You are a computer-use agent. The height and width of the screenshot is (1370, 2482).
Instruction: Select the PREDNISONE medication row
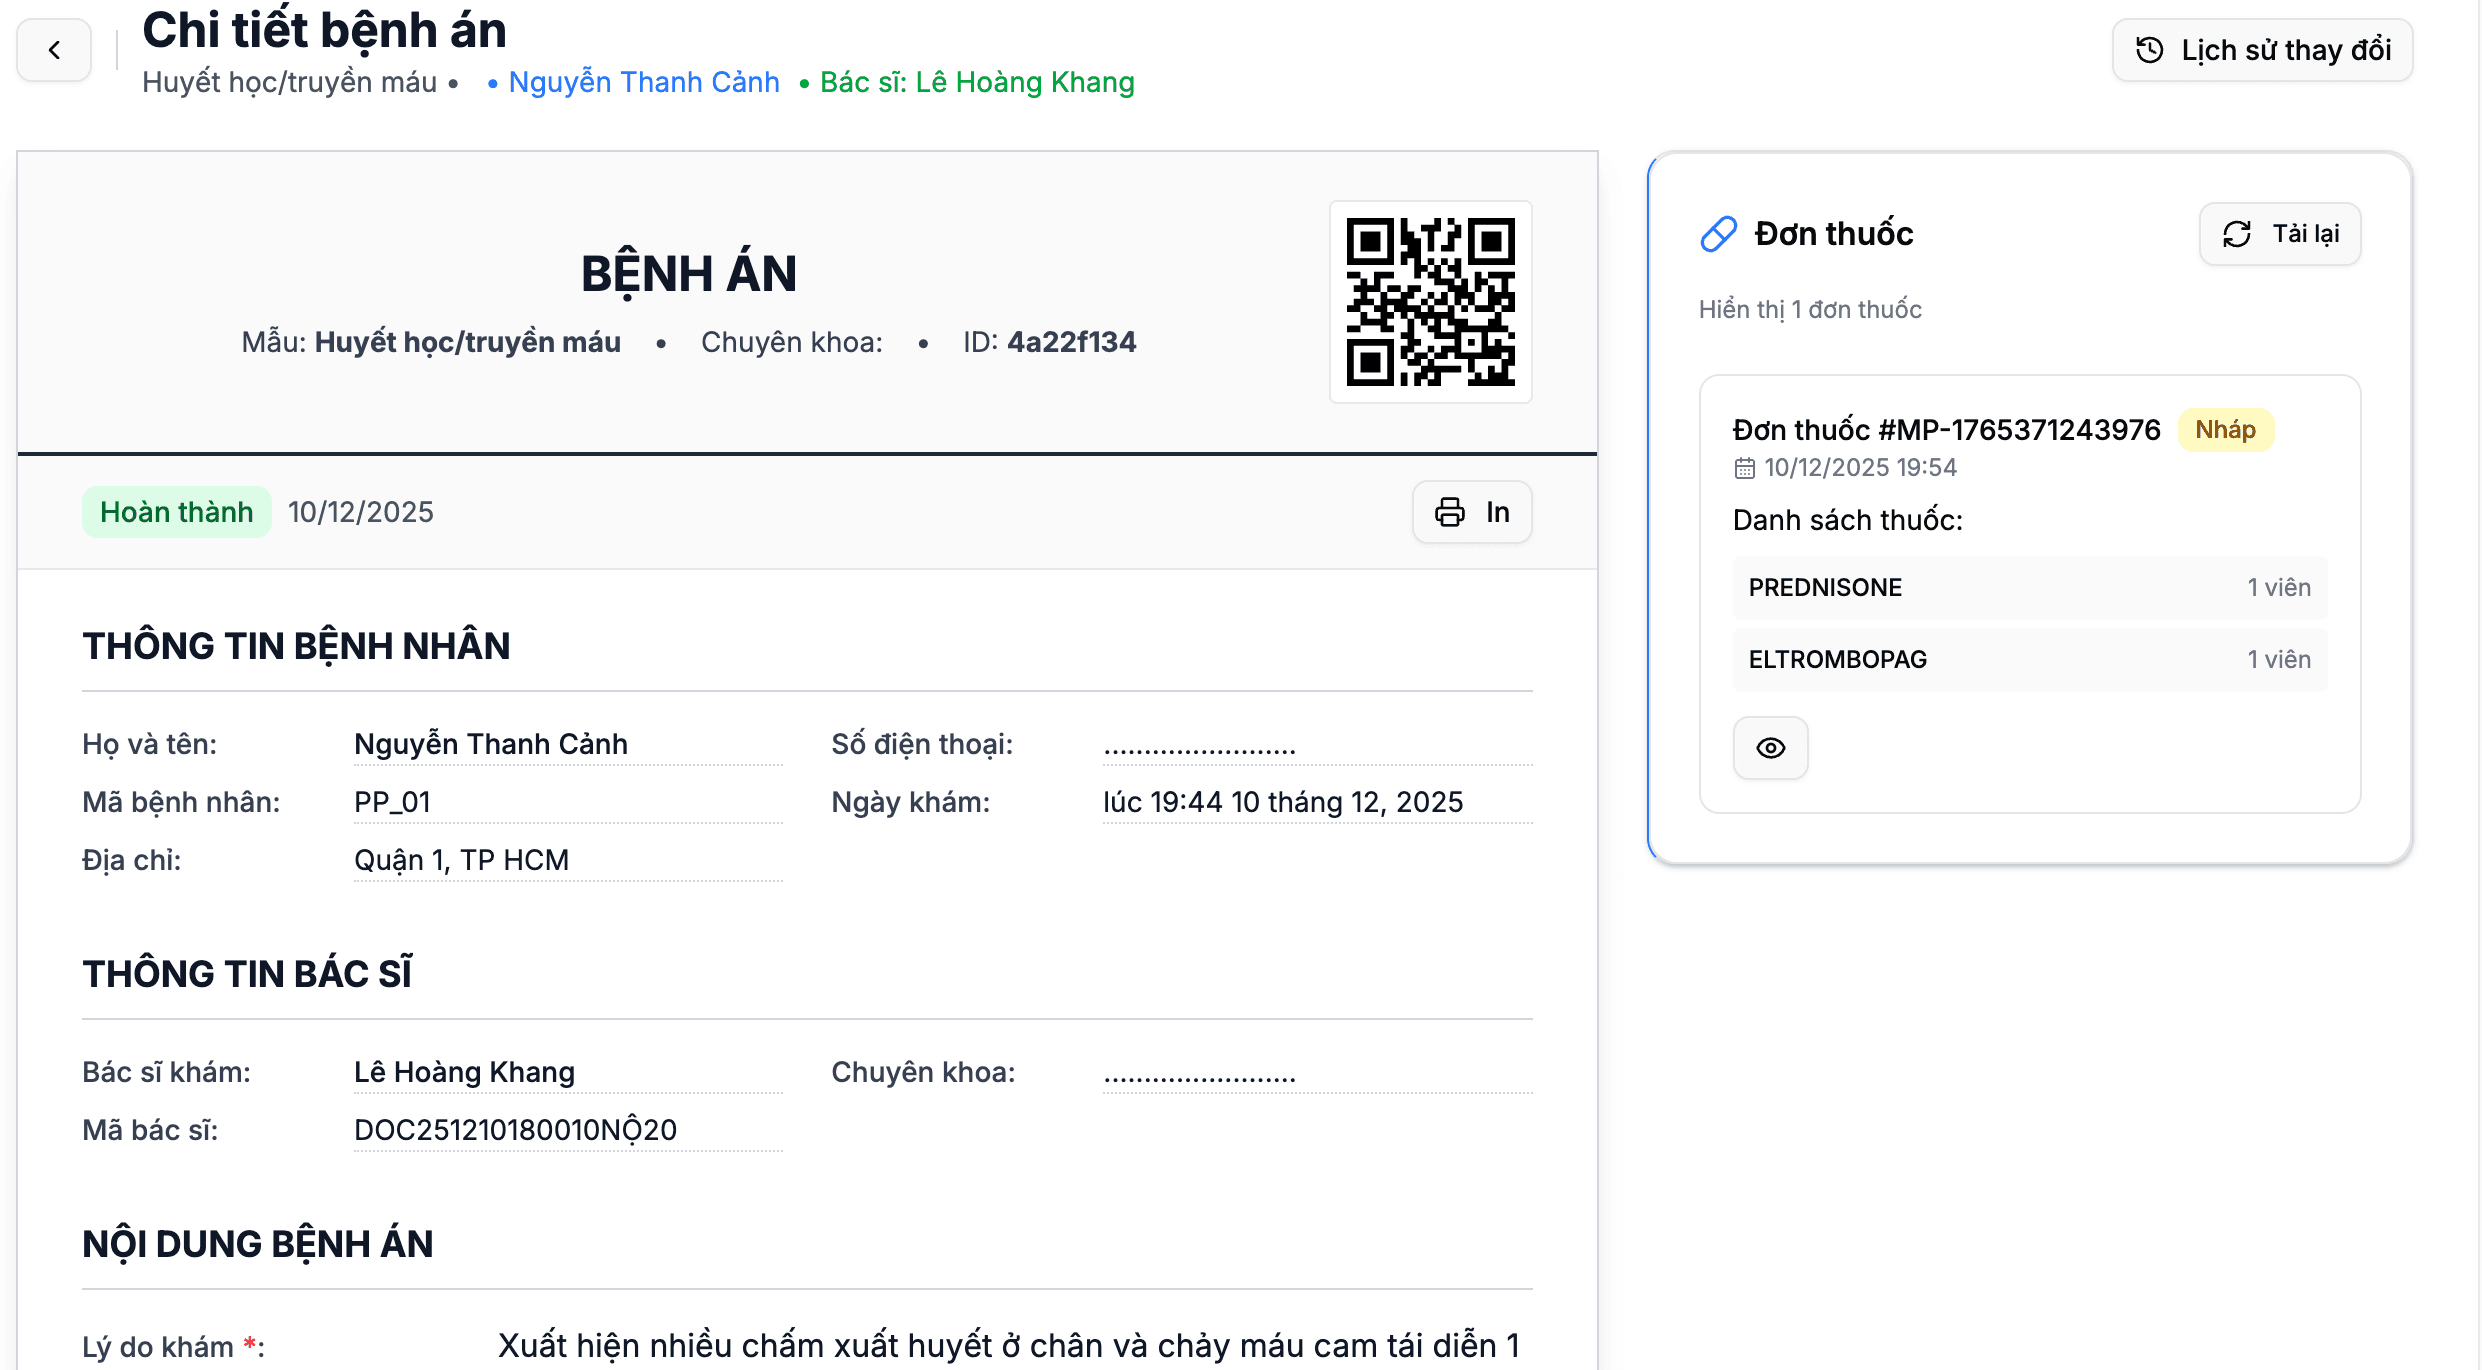pyautogui.click(x=2030, y=588)
